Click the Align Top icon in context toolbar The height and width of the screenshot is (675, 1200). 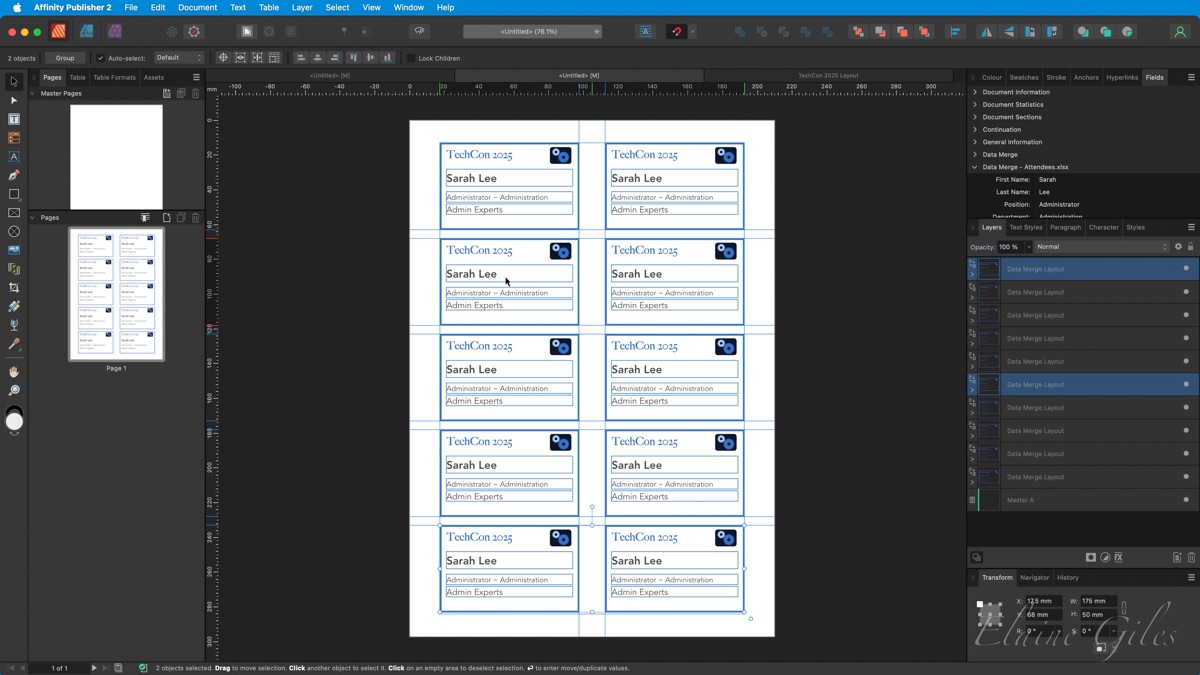353,58
